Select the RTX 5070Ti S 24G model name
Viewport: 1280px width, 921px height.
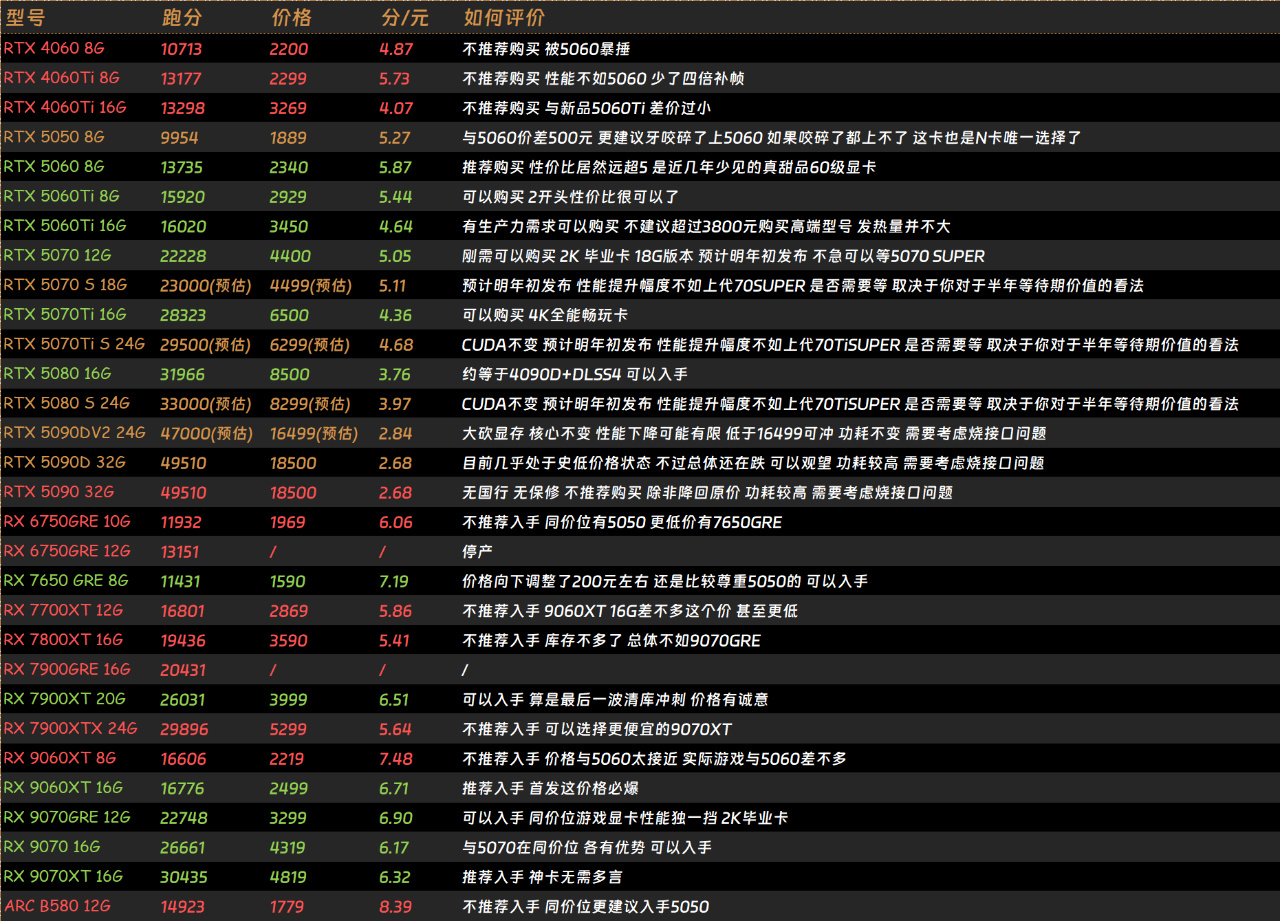click(74, 345)
